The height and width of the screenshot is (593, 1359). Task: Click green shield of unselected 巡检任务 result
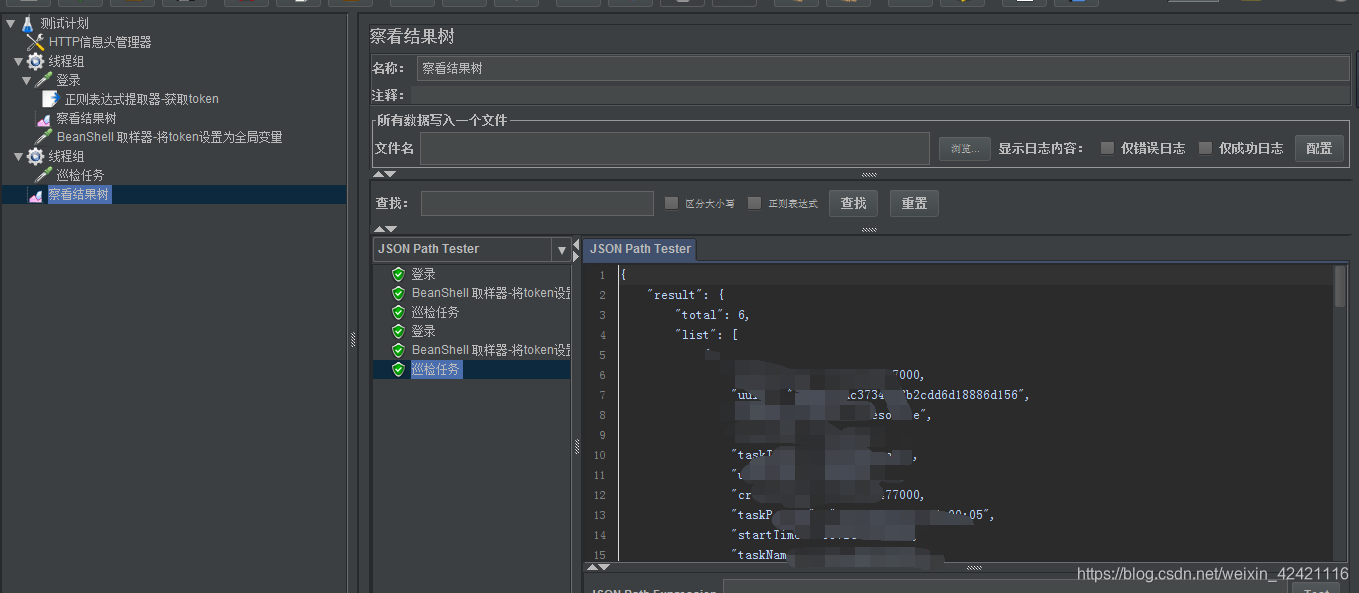coord(398,312)
